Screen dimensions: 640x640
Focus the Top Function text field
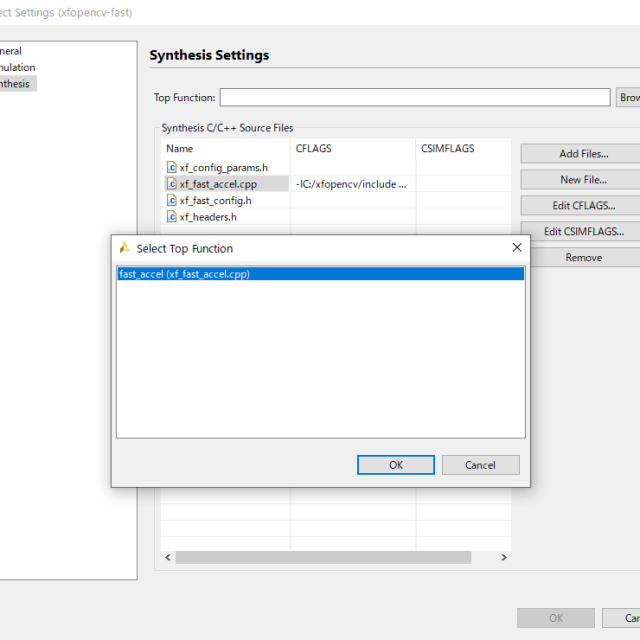tap(414, 98)
